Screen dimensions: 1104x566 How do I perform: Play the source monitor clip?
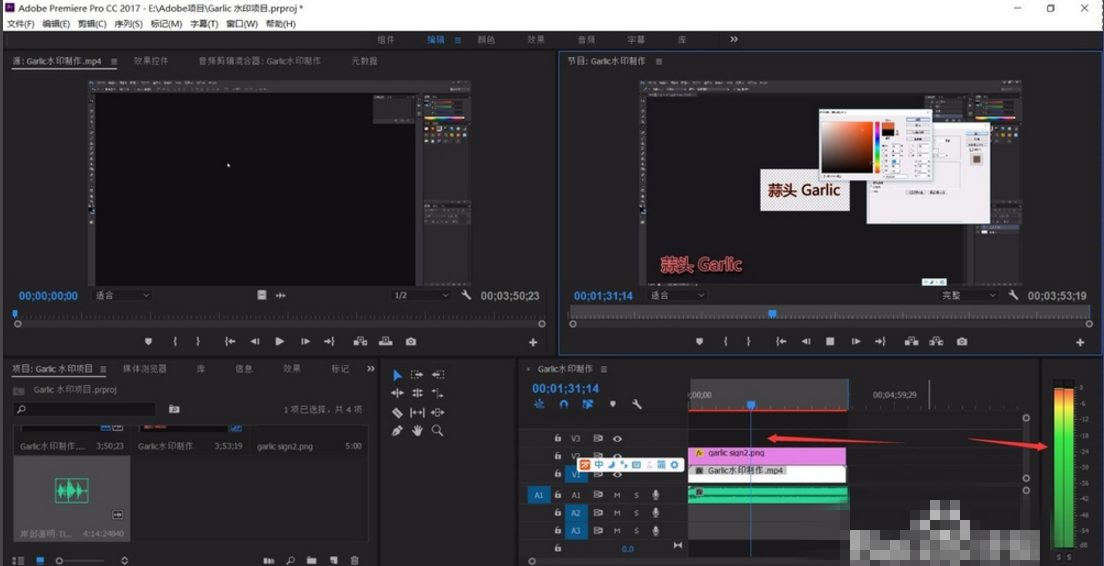coord(279,342)
